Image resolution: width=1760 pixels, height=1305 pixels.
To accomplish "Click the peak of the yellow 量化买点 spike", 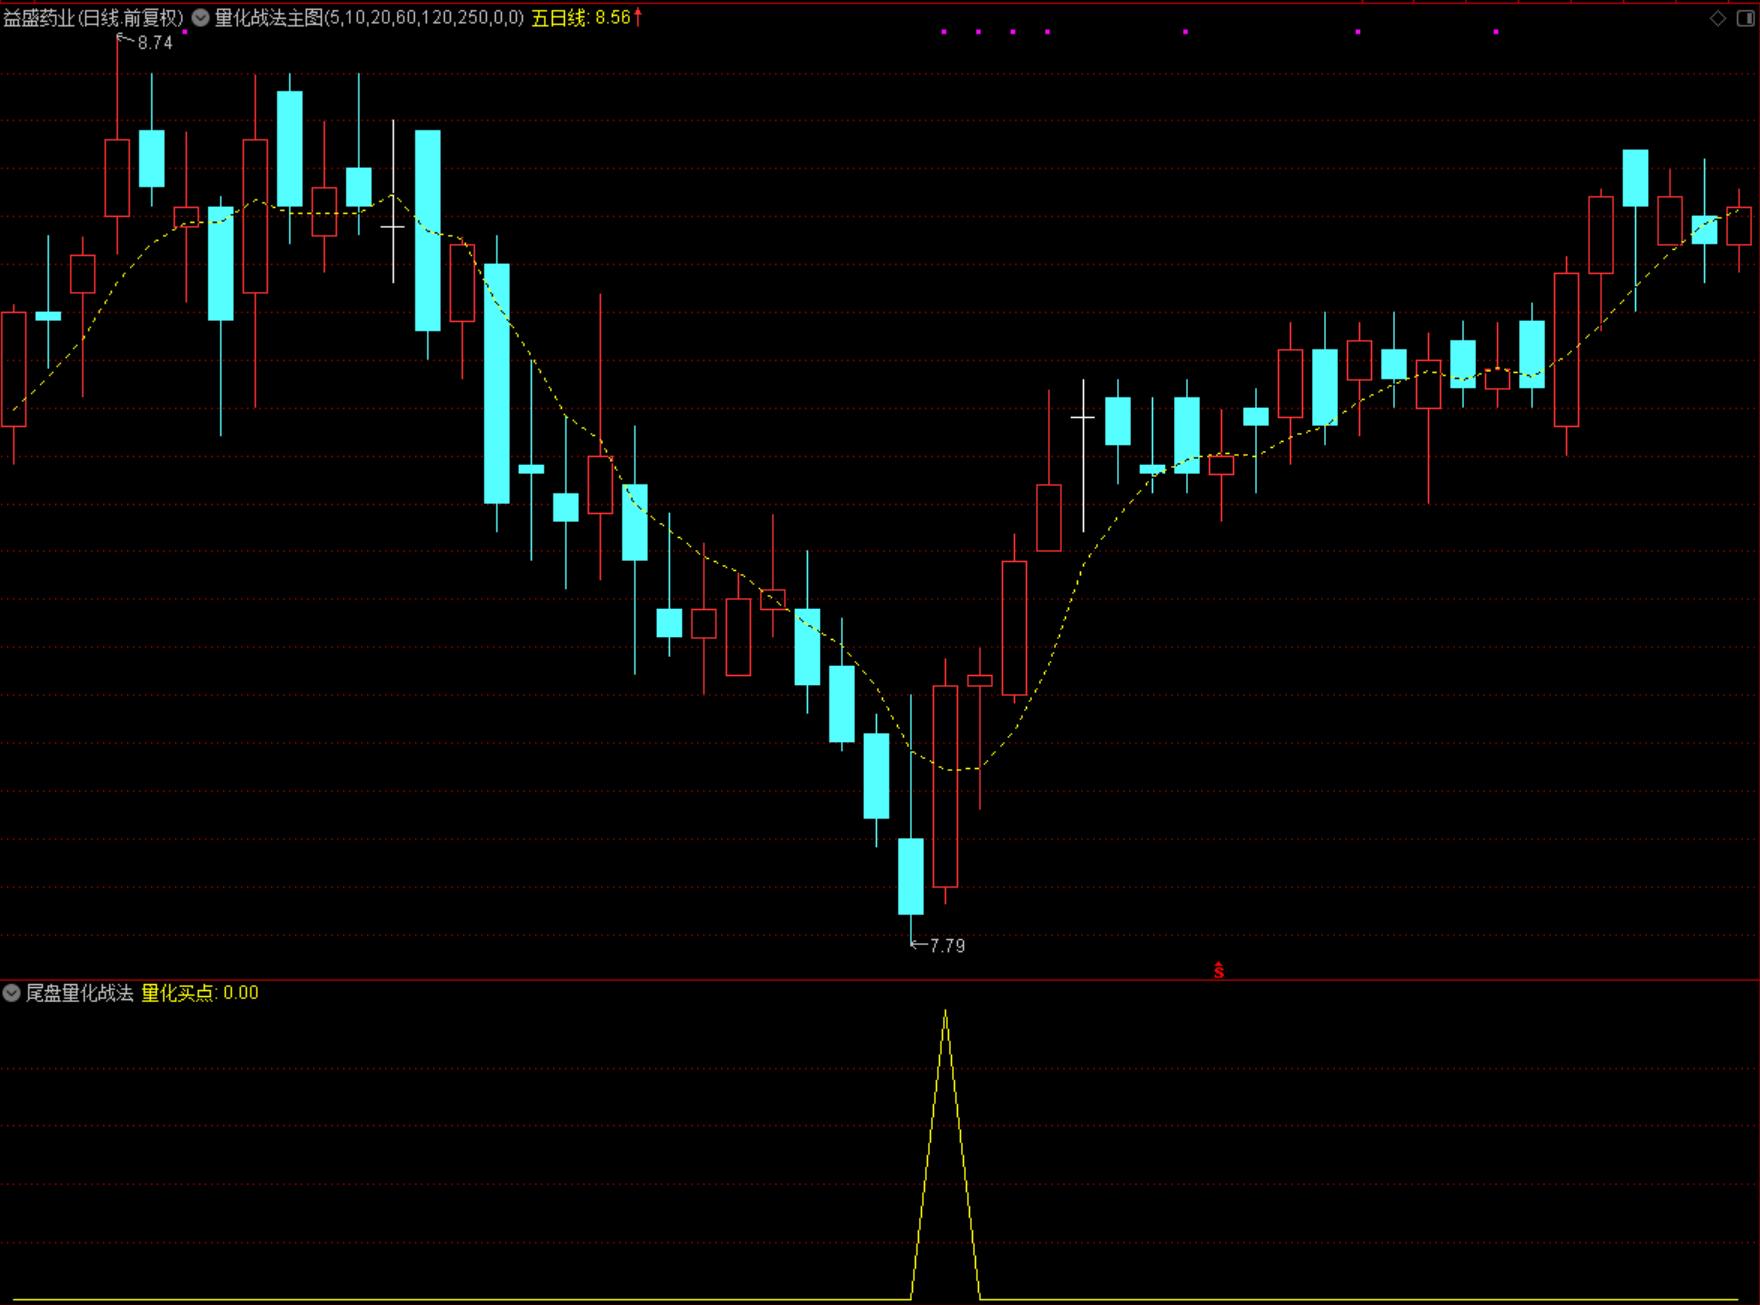I will pos(946,1012).
